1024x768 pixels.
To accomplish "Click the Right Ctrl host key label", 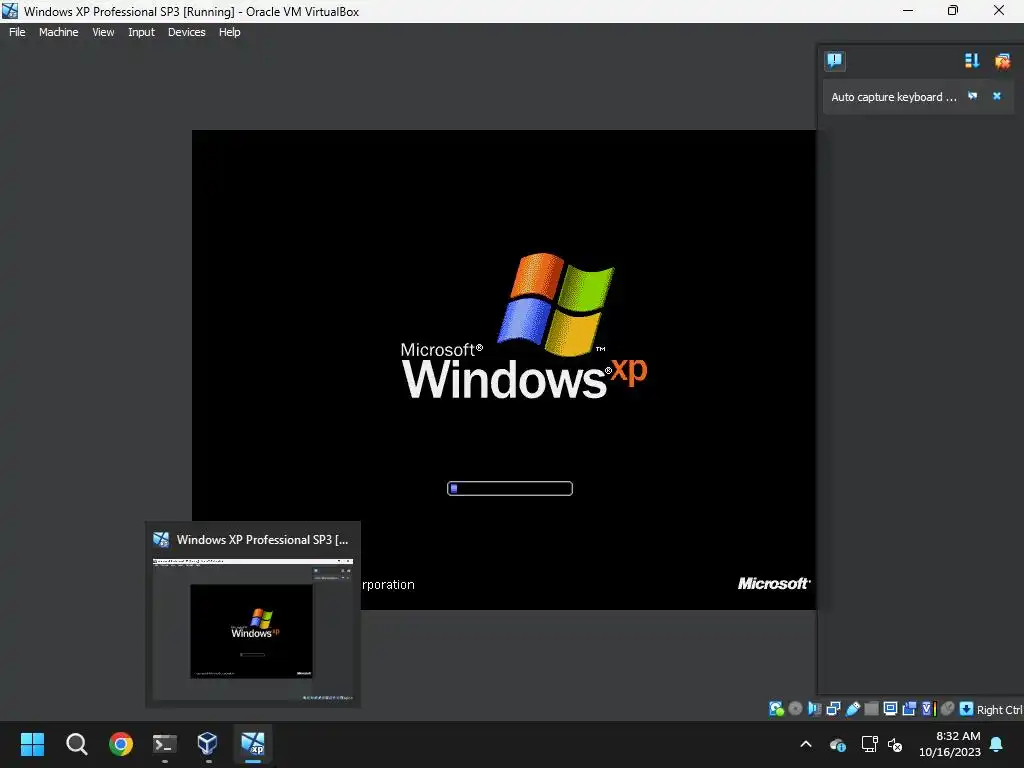I will coord(999,710).
